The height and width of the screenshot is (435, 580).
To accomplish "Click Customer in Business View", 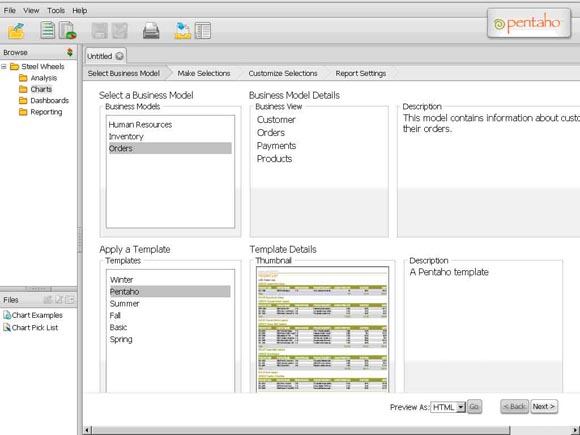I will [276, 120].
